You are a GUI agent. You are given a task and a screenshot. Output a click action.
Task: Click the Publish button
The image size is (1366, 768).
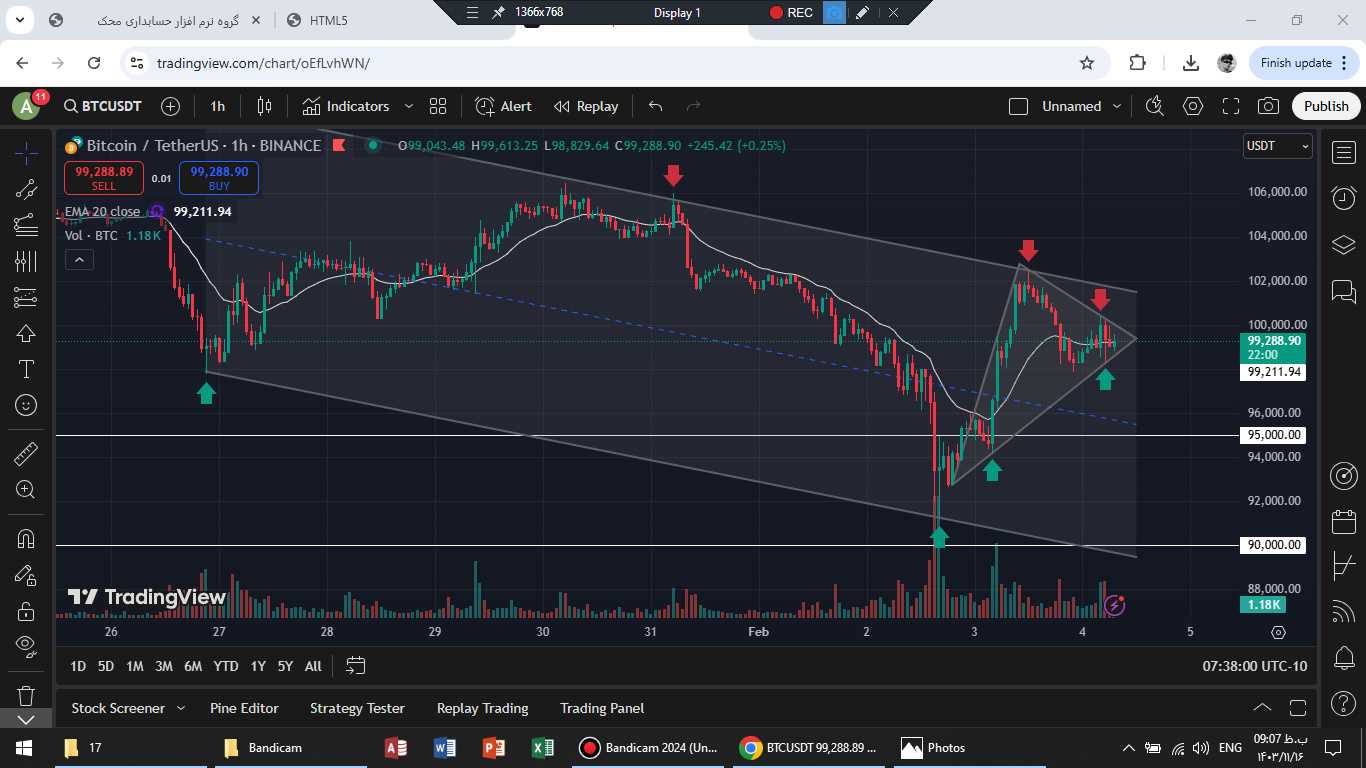coord(1326,106)
